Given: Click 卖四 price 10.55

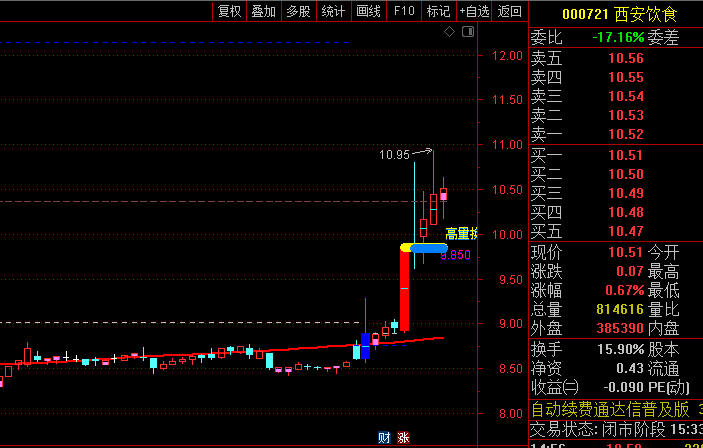Looking at the screenshot, I should (x=625, y=77).
